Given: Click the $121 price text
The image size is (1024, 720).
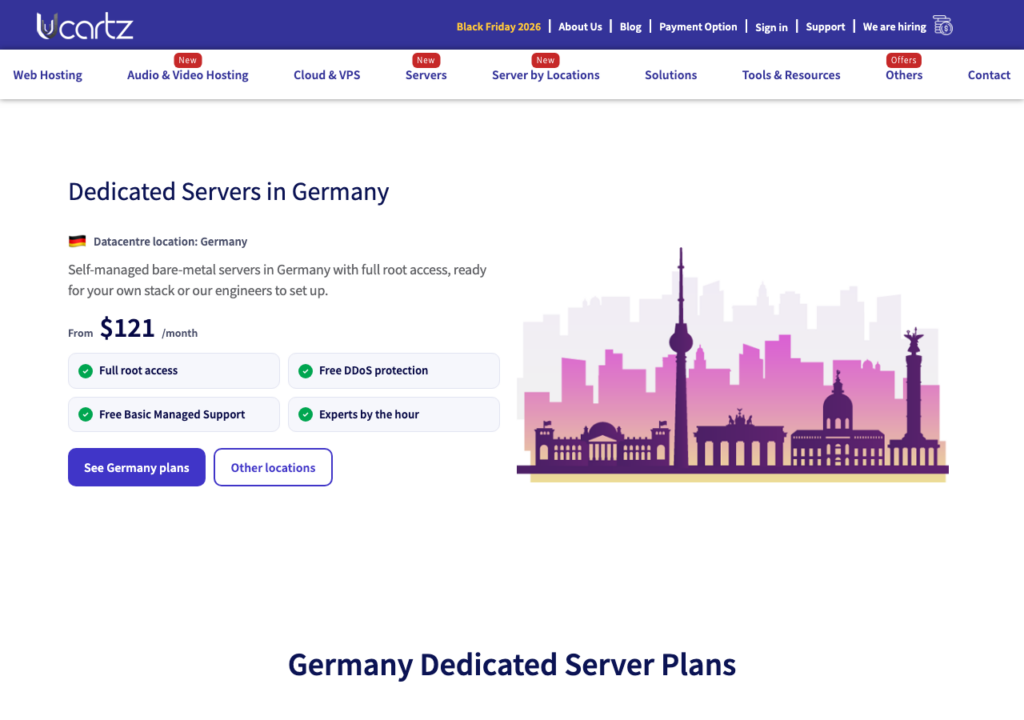Looking at the screenshot, I should (127, 328).
